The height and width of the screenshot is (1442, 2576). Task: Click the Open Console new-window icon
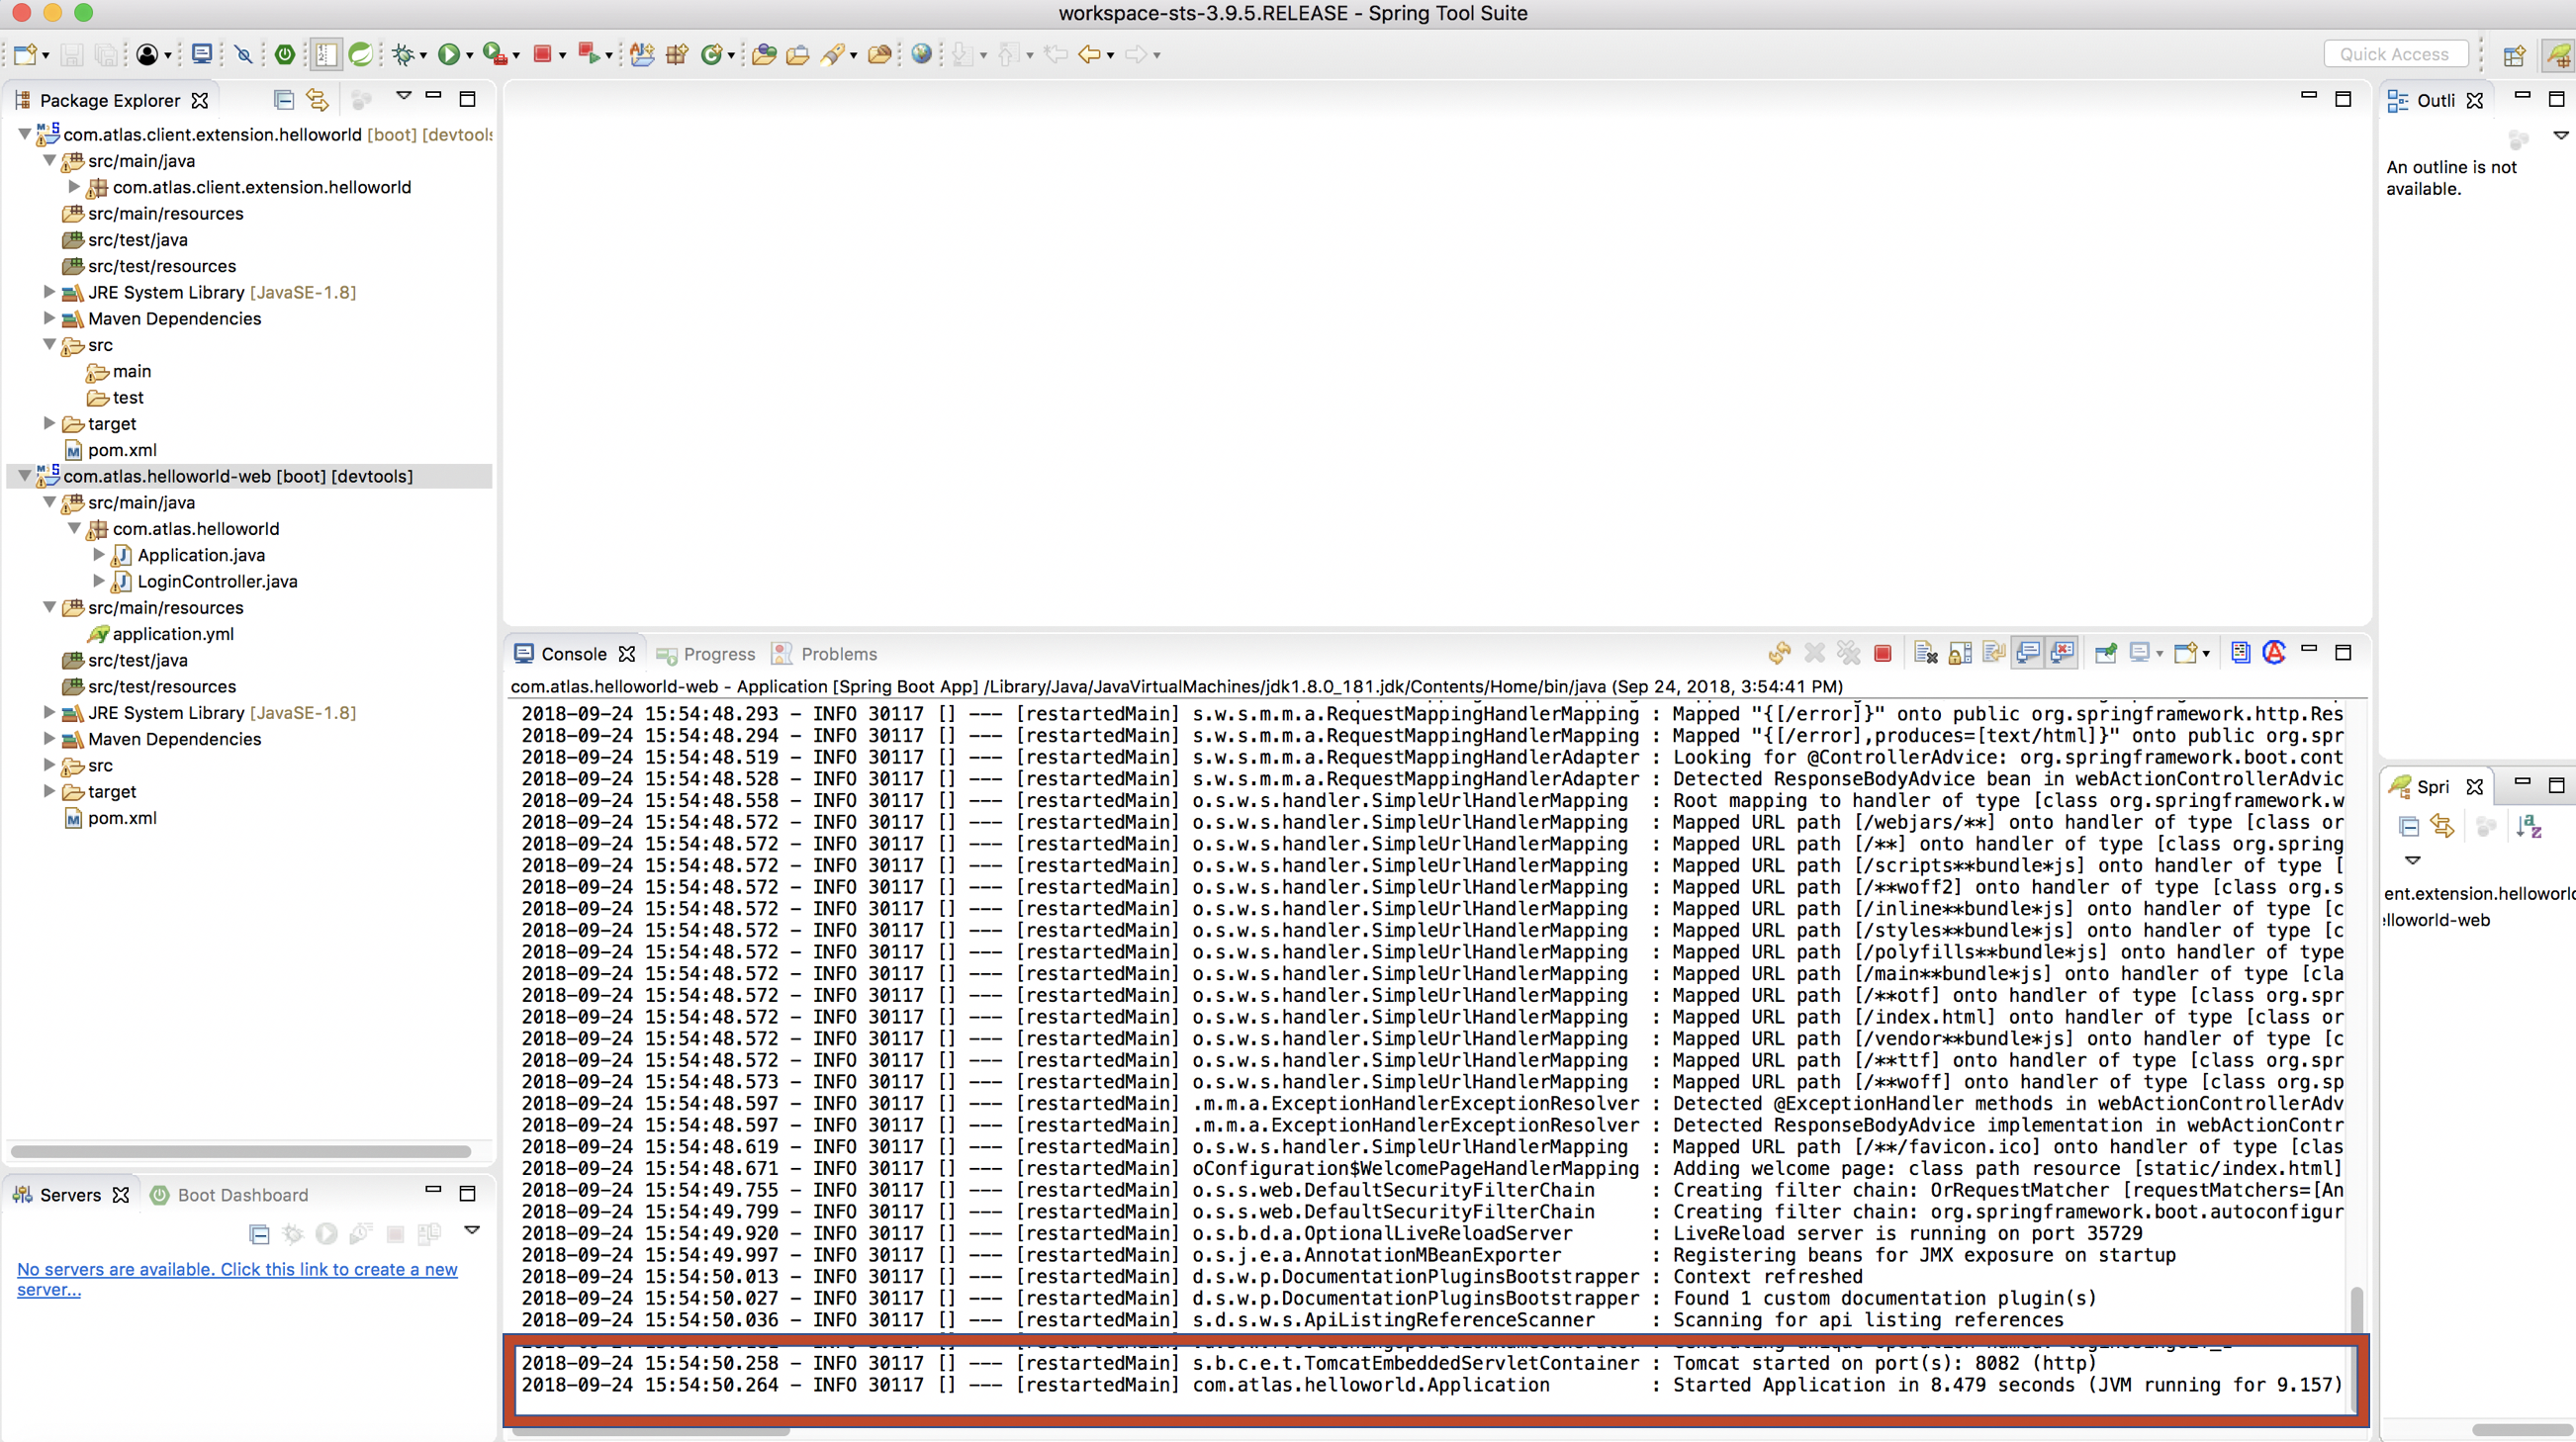point(2185,653)
